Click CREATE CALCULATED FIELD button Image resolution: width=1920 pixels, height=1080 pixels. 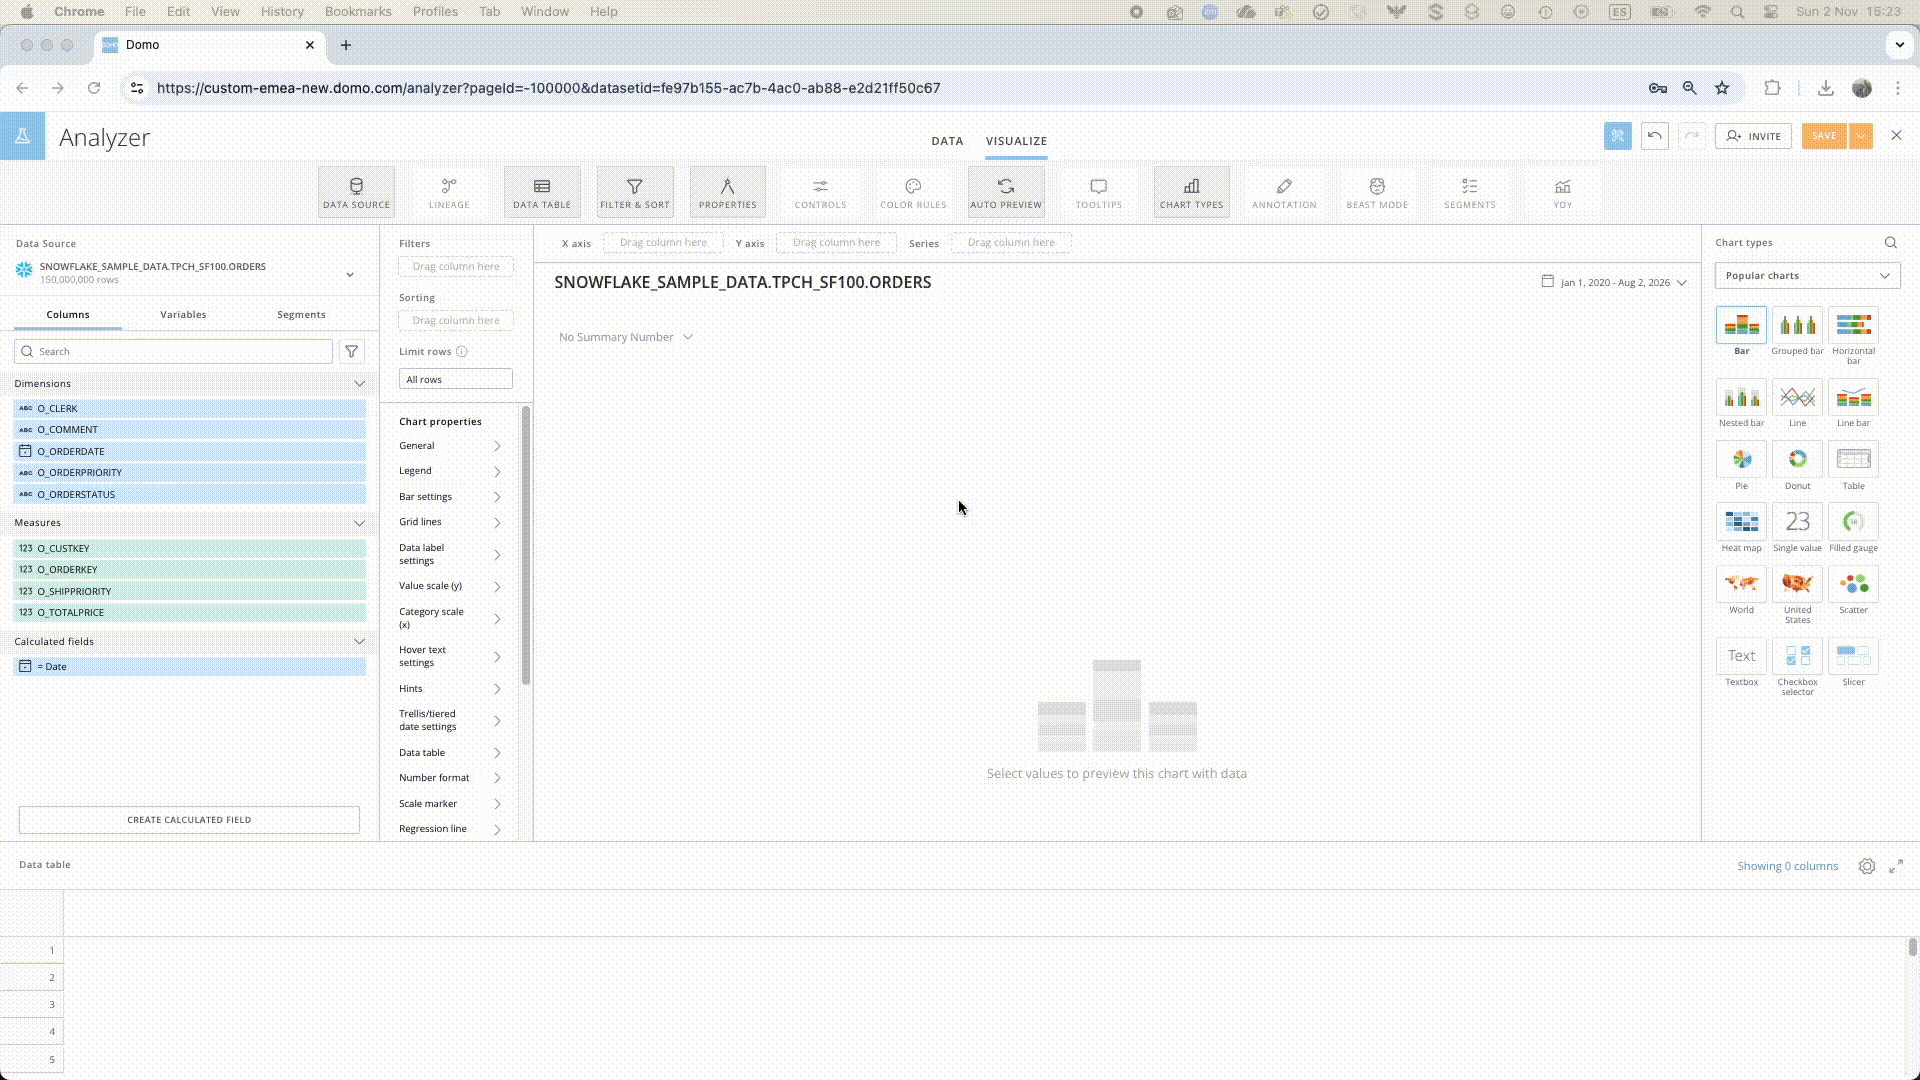189,820
